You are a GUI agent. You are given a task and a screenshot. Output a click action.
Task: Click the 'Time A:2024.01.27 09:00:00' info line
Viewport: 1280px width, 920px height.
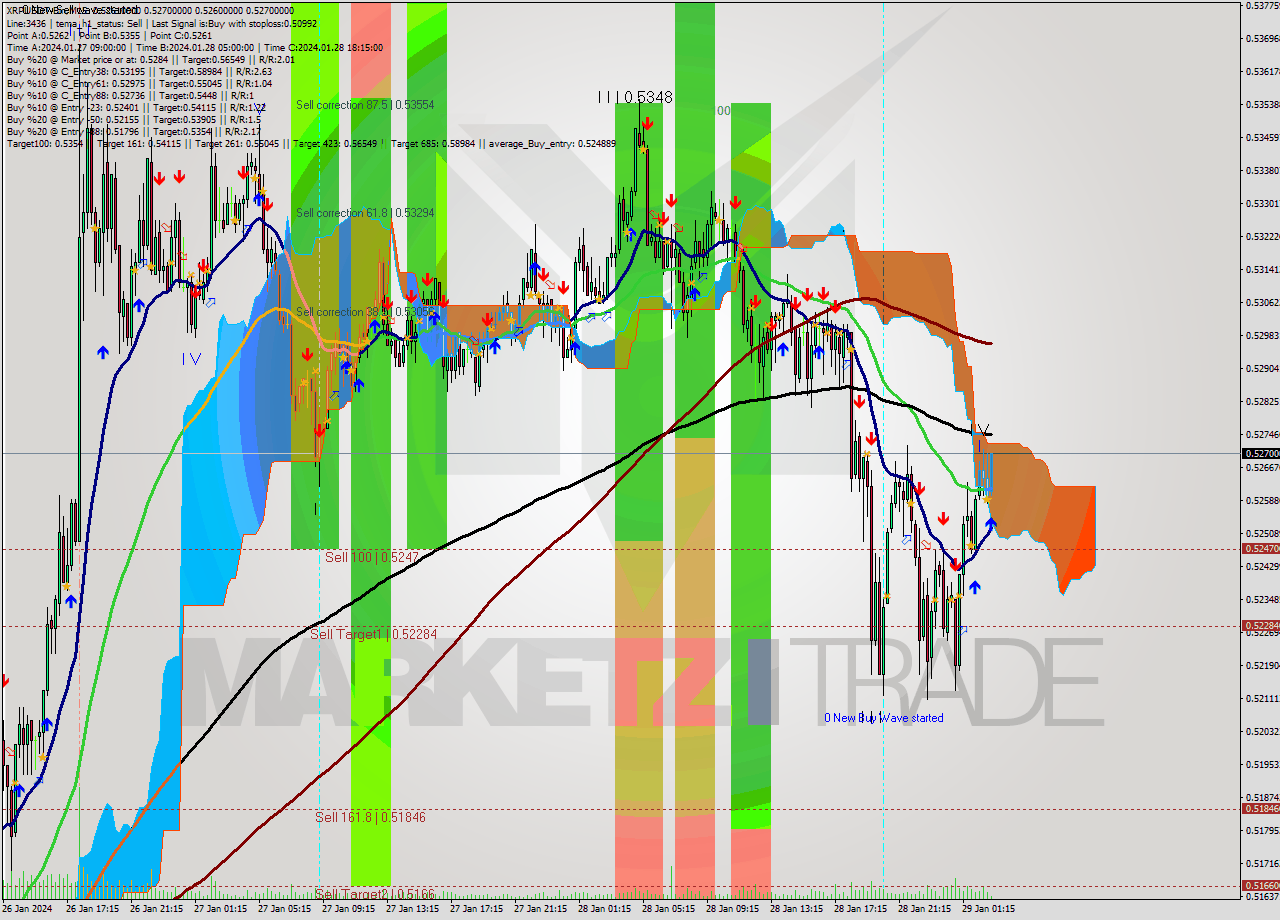coord(195,47)
